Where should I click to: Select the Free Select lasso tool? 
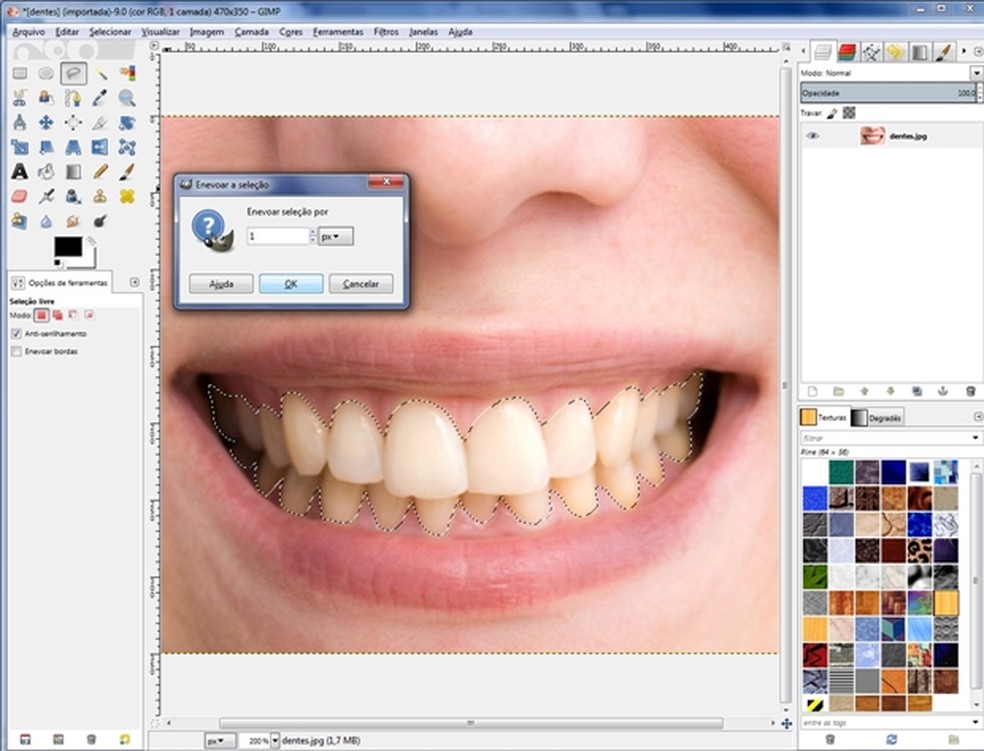[x=73, y=73]
